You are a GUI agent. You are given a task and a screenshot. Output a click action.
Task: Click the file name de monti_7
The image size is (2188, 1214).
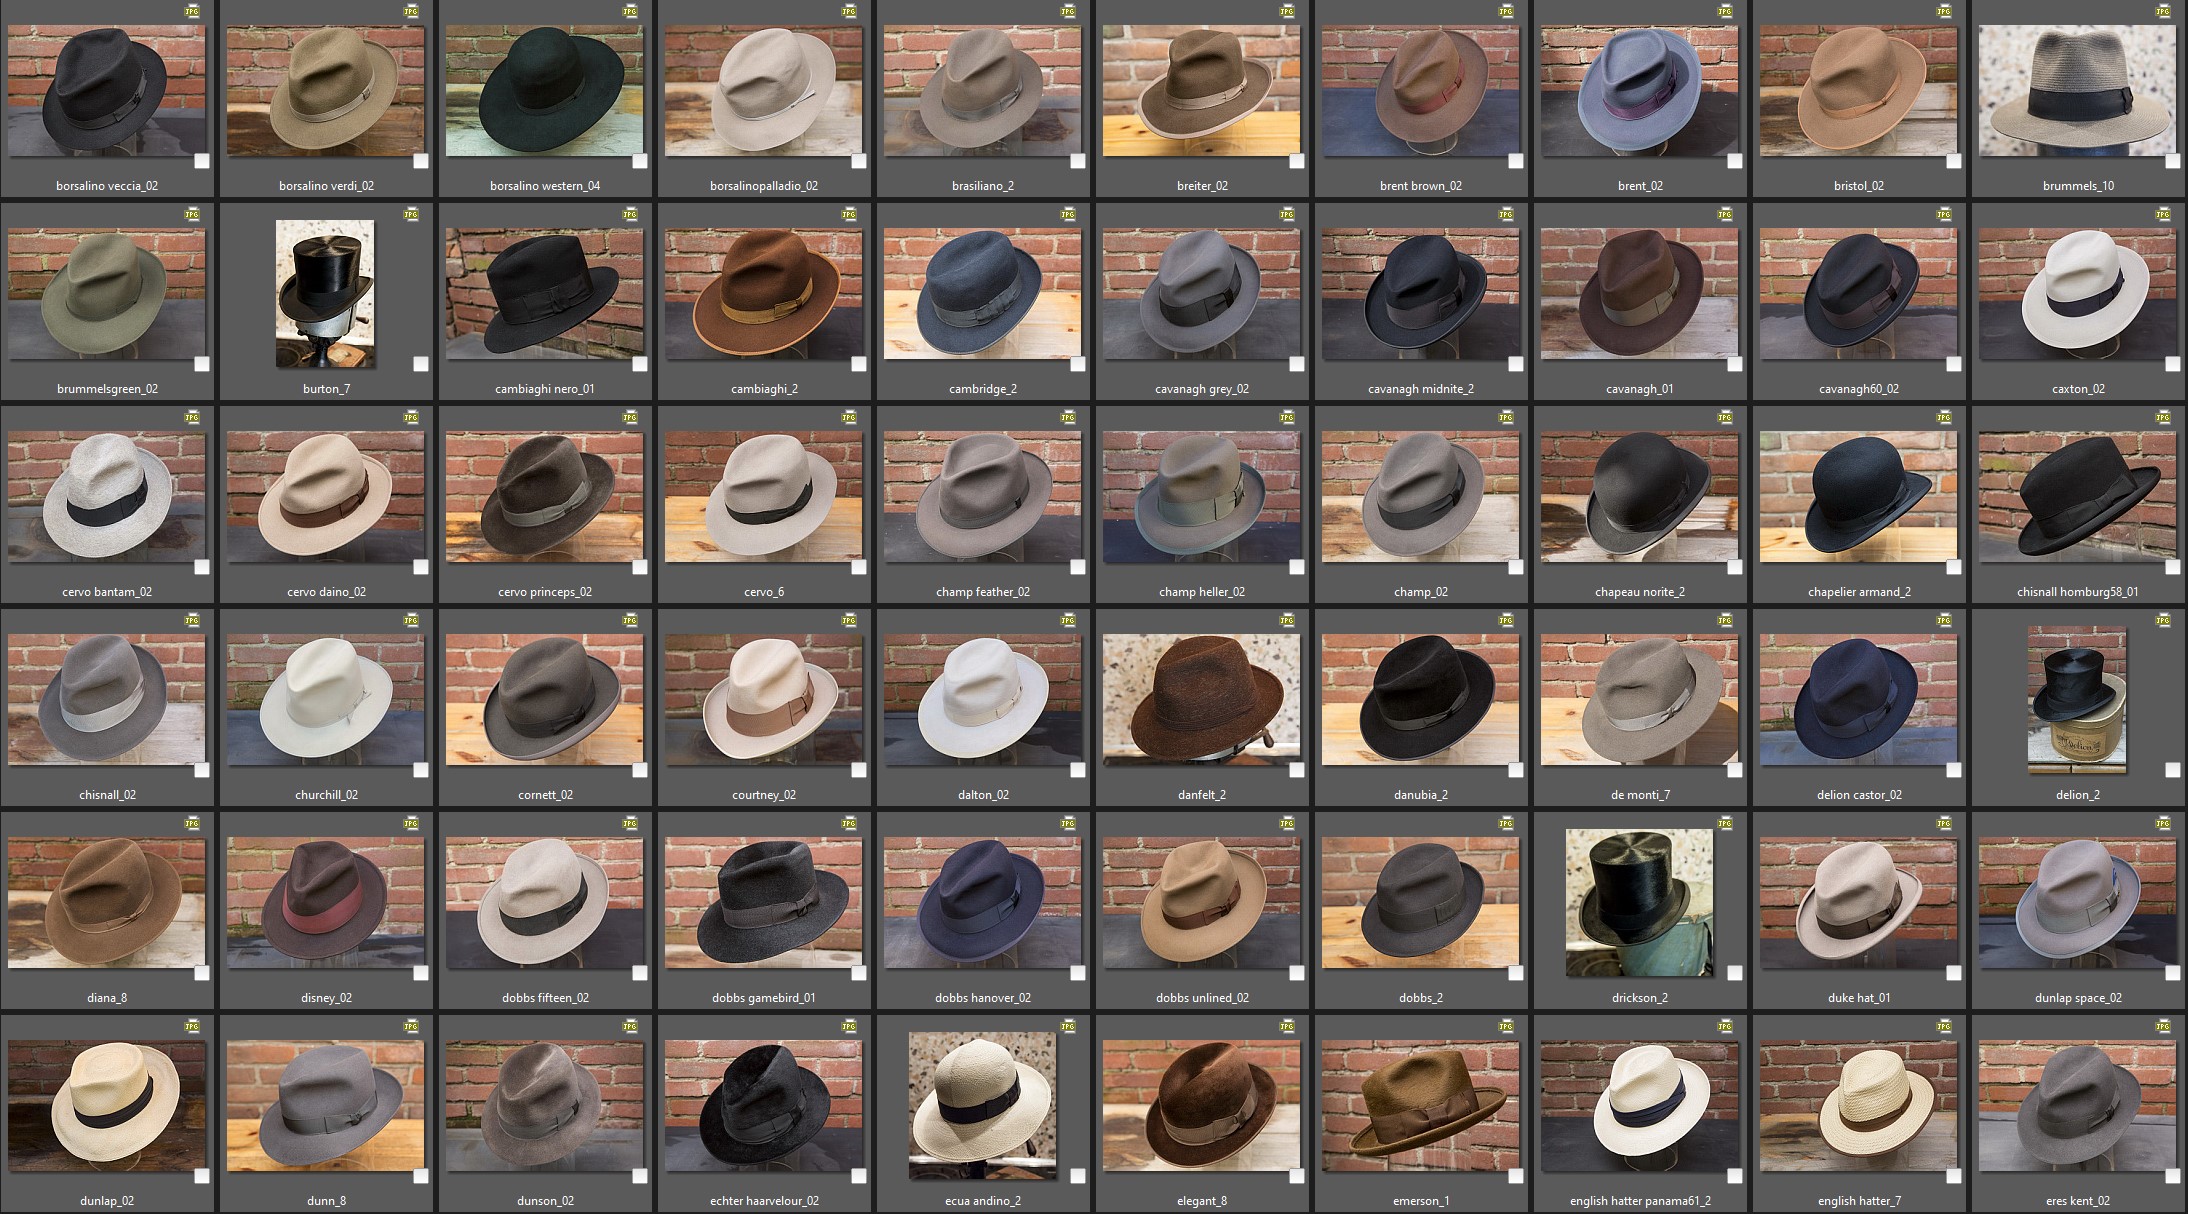pos(1640,795)
